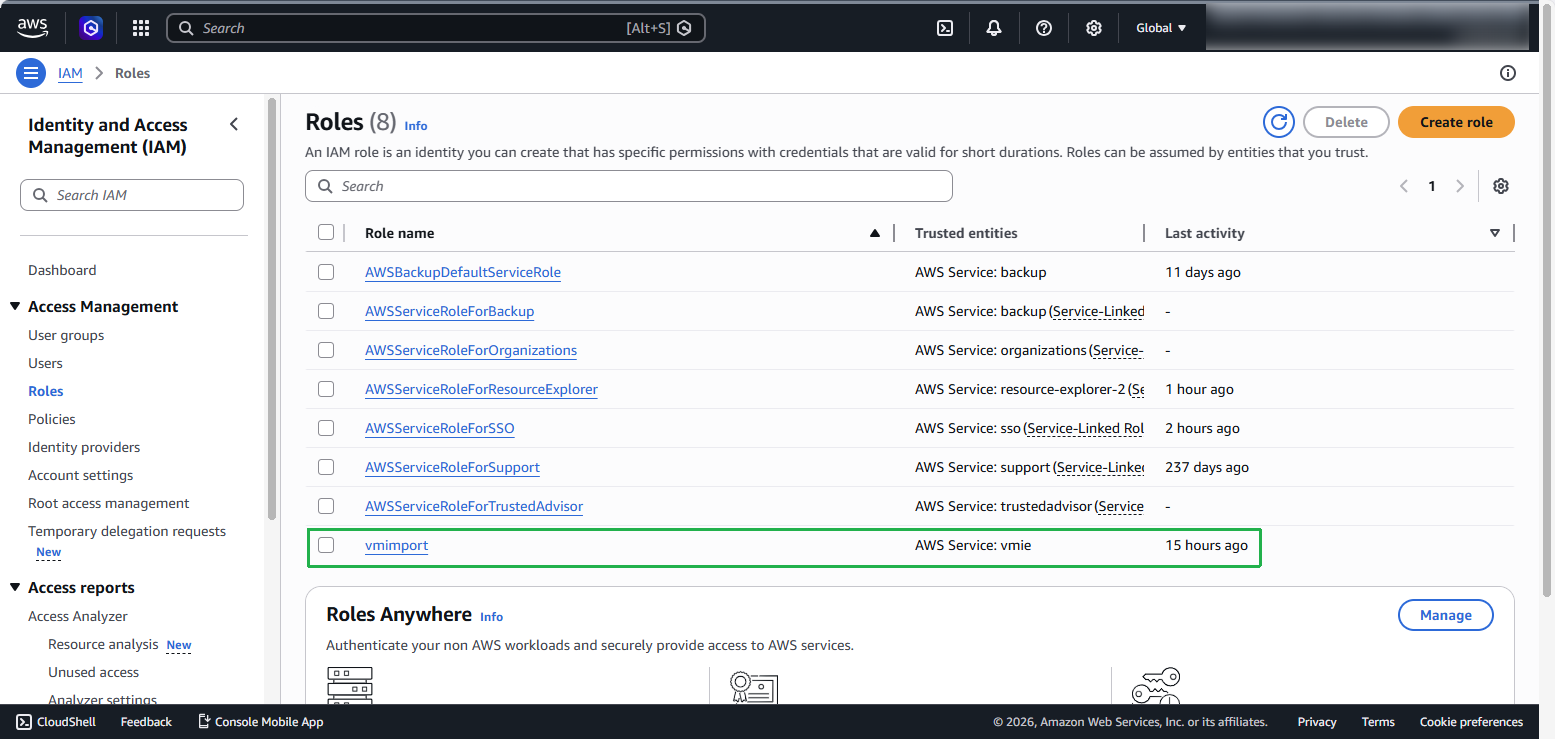Sort by Last activity arrow
This screenshot has height=739, width=1555.
(x=1495, y=233)
